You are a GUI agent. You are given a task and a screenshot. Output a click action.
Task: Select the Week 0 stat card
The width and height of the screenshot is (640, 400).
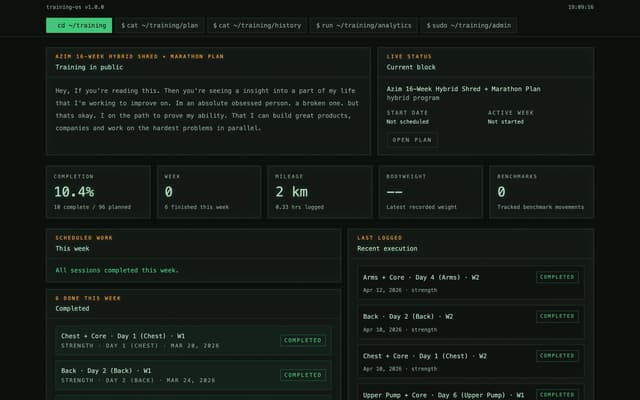[x=209, y=192]
